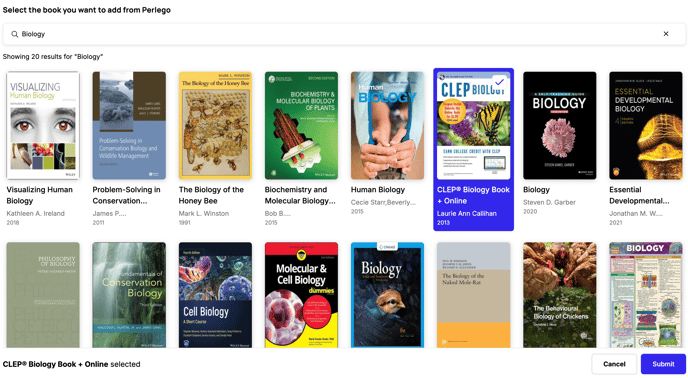Choose the Problem-Solving in Conservation book cover
Viewport: 688px width, 378px height.
[x=129, y=126]
